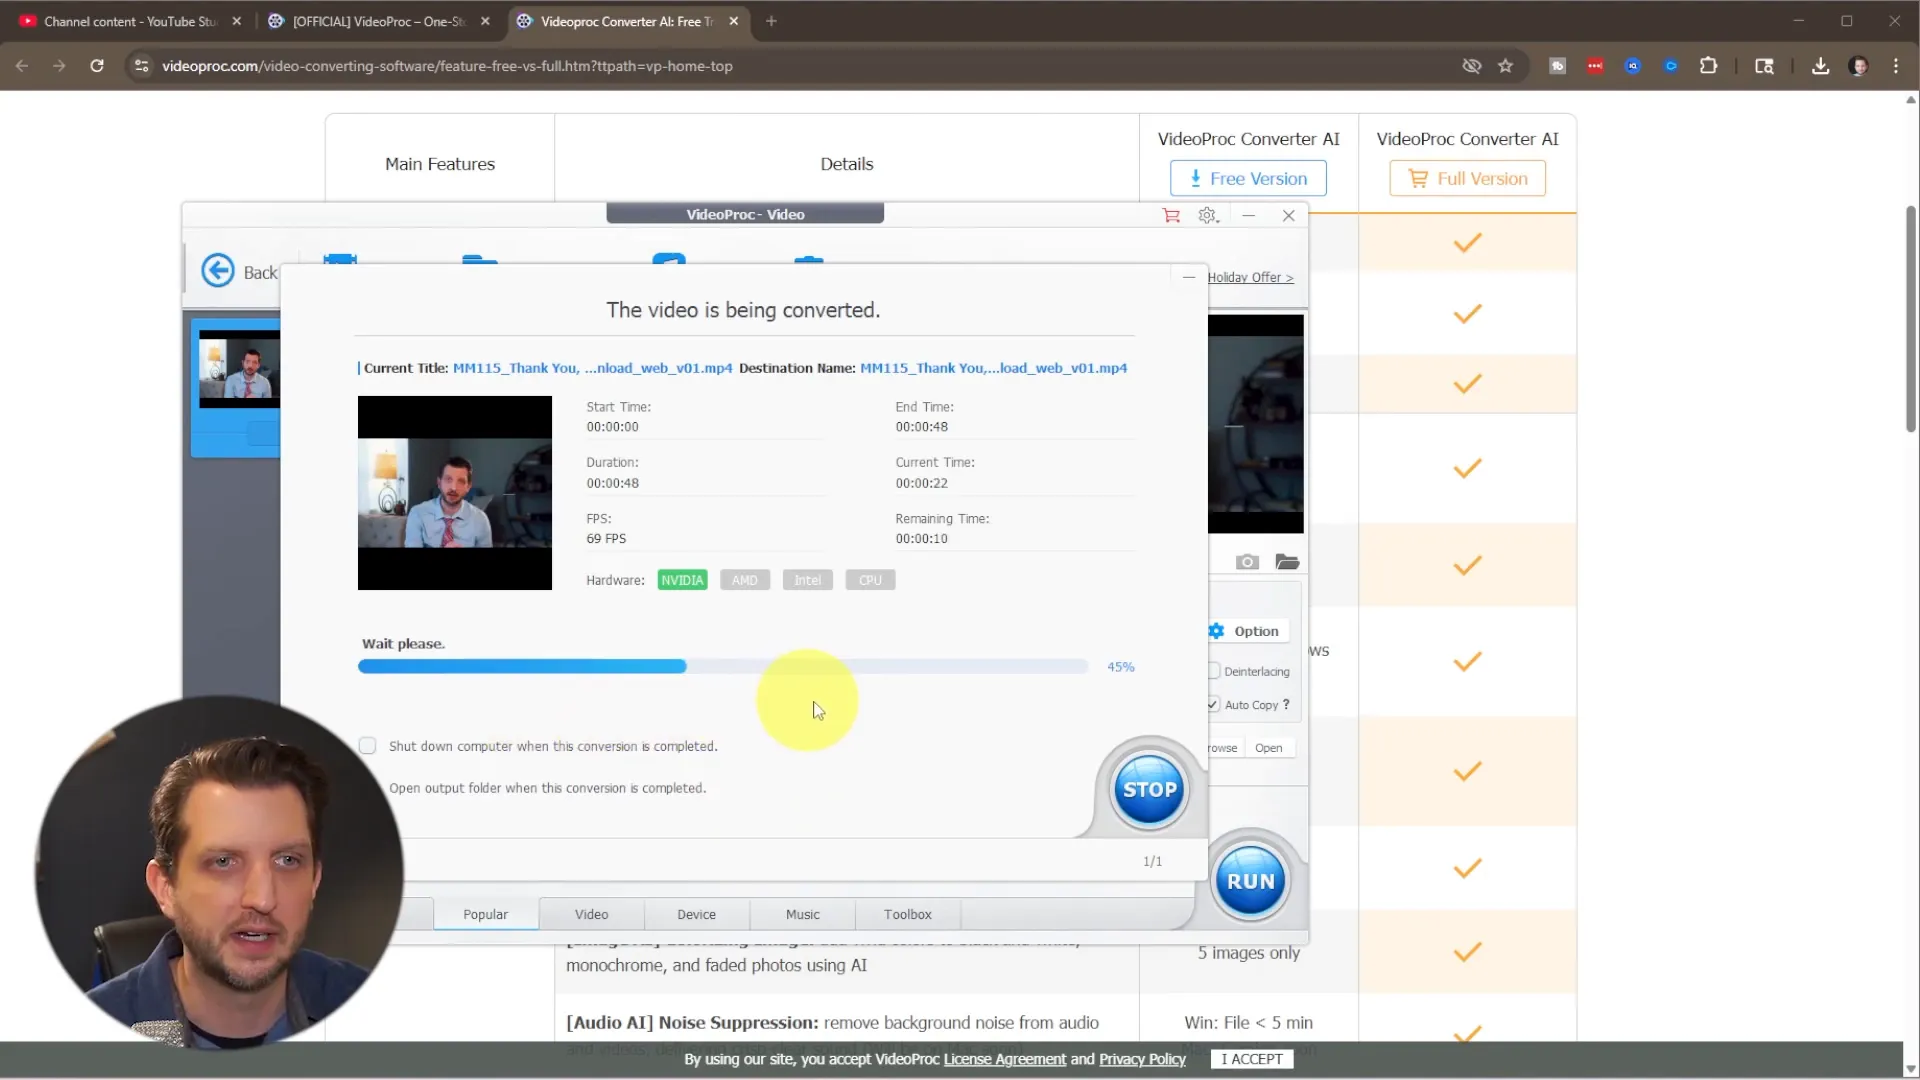
Task: Switch to the Popular format tab
Action: (486, 914)
